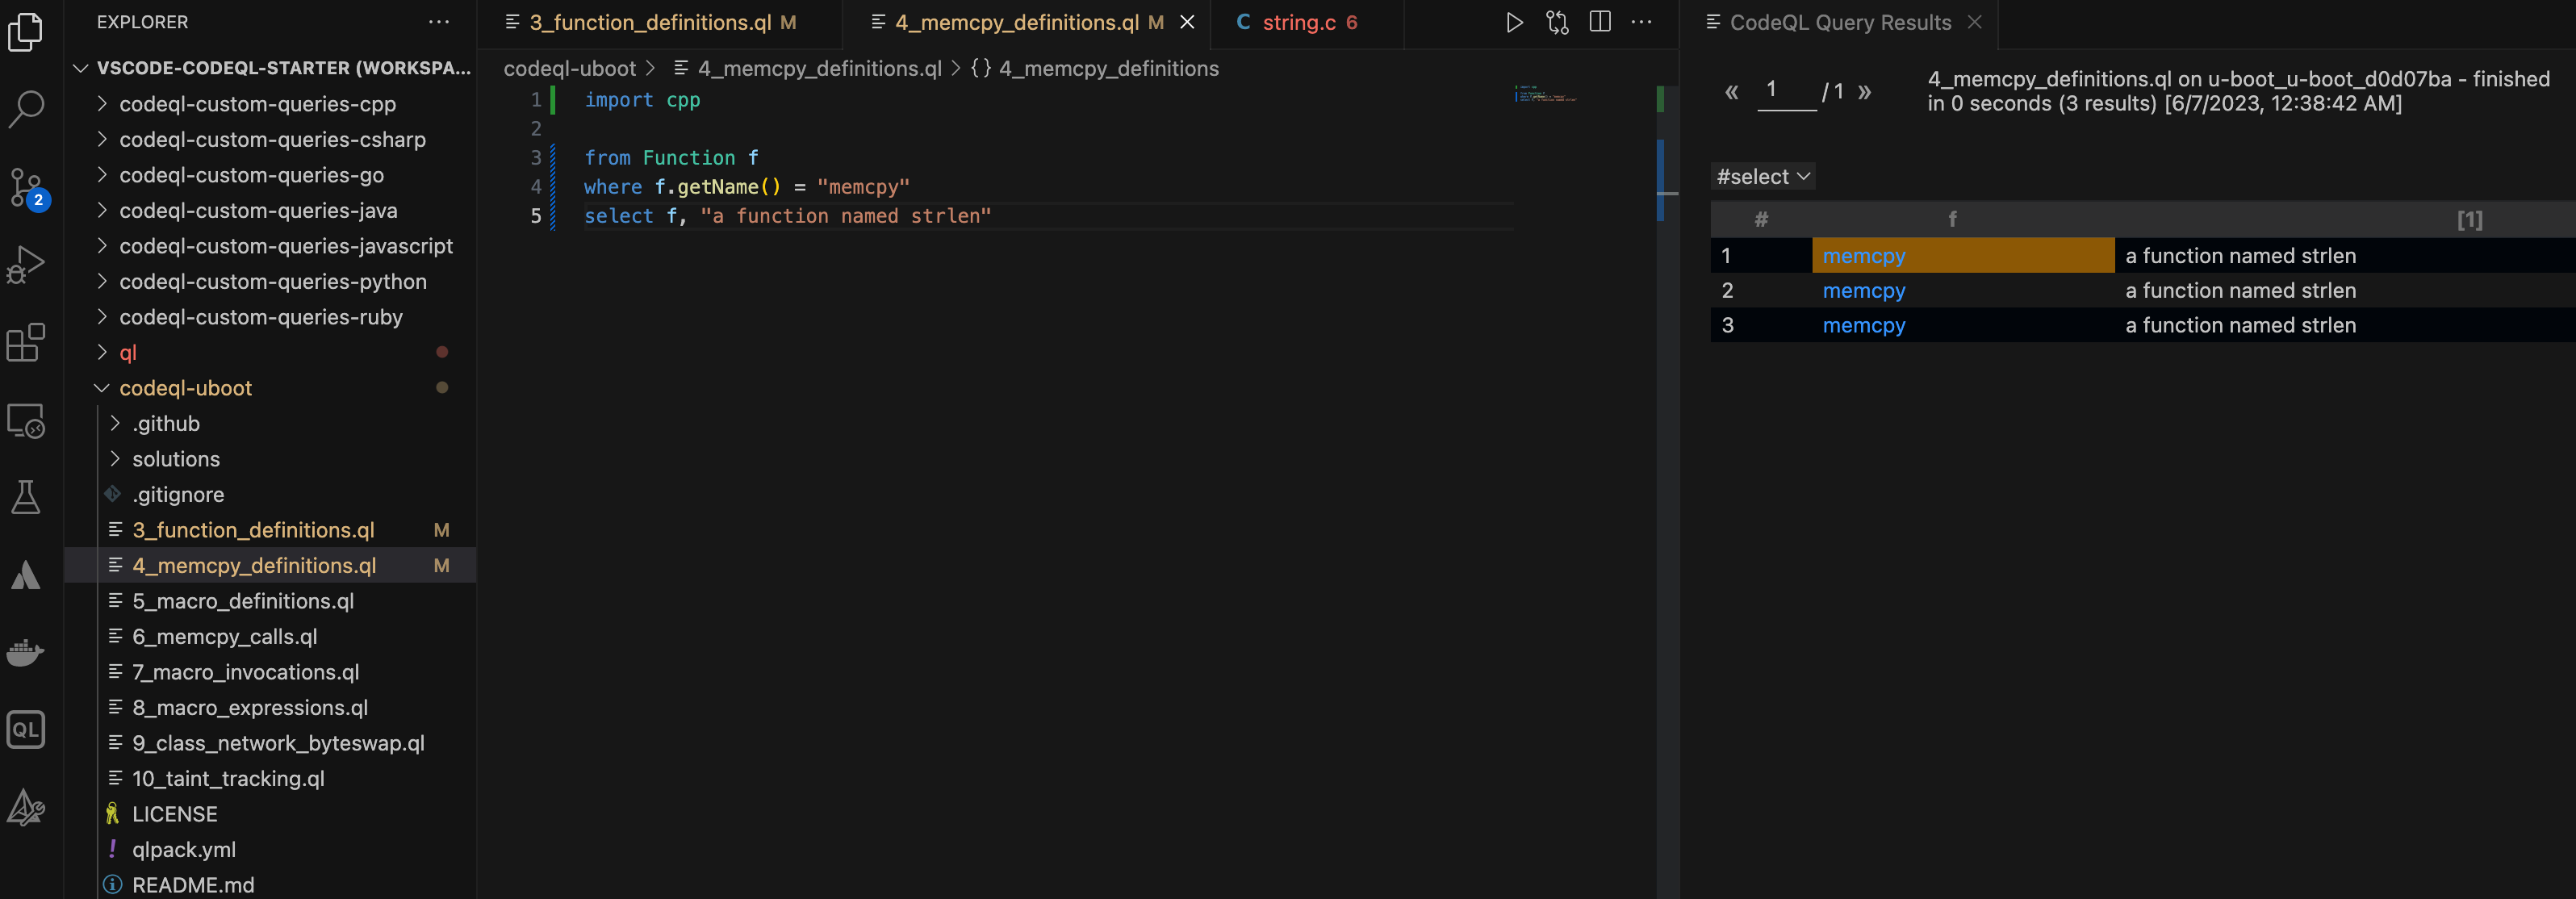Expand codeql-custom-queries-cpp folder

(258, 104)
